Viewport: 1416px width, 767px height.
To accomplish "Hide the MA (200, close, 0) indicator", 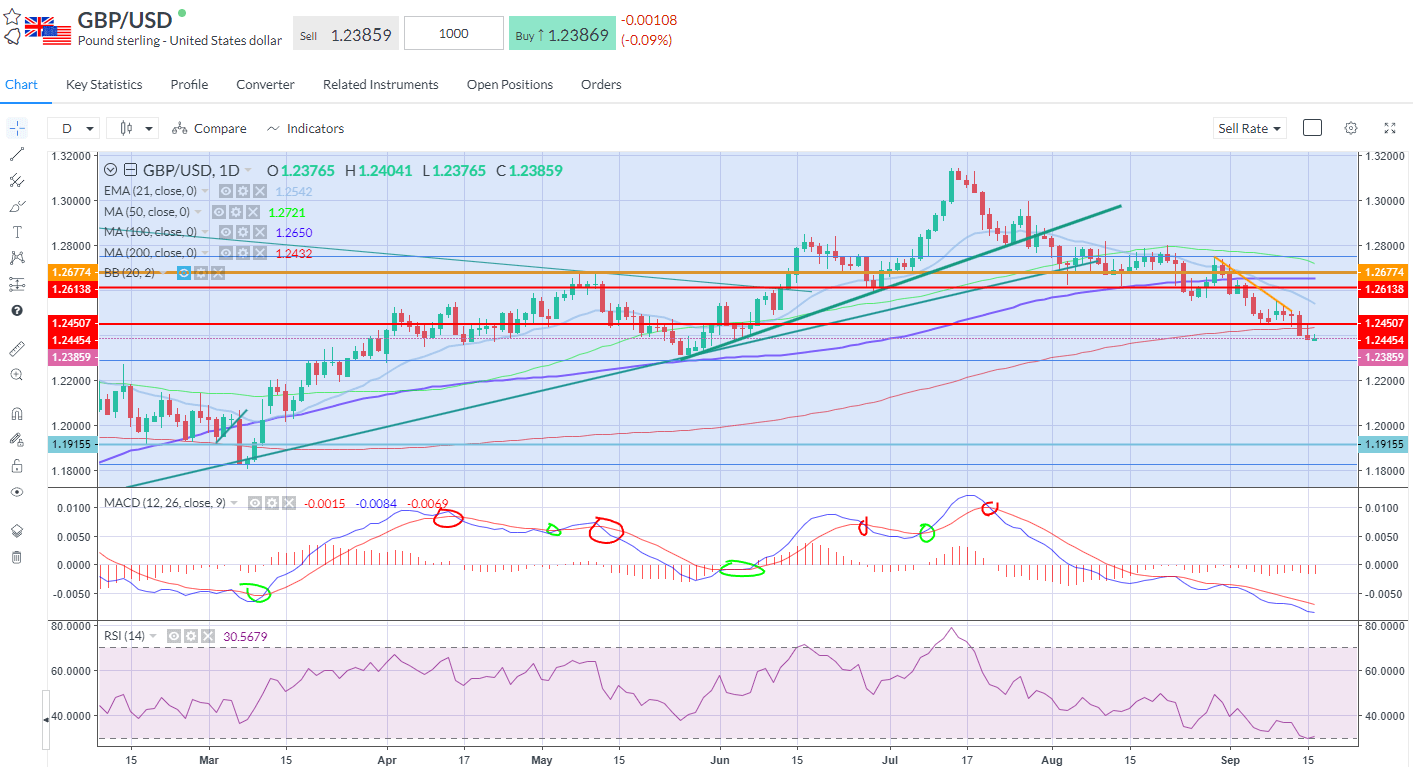I will click(x=225, y=253).
